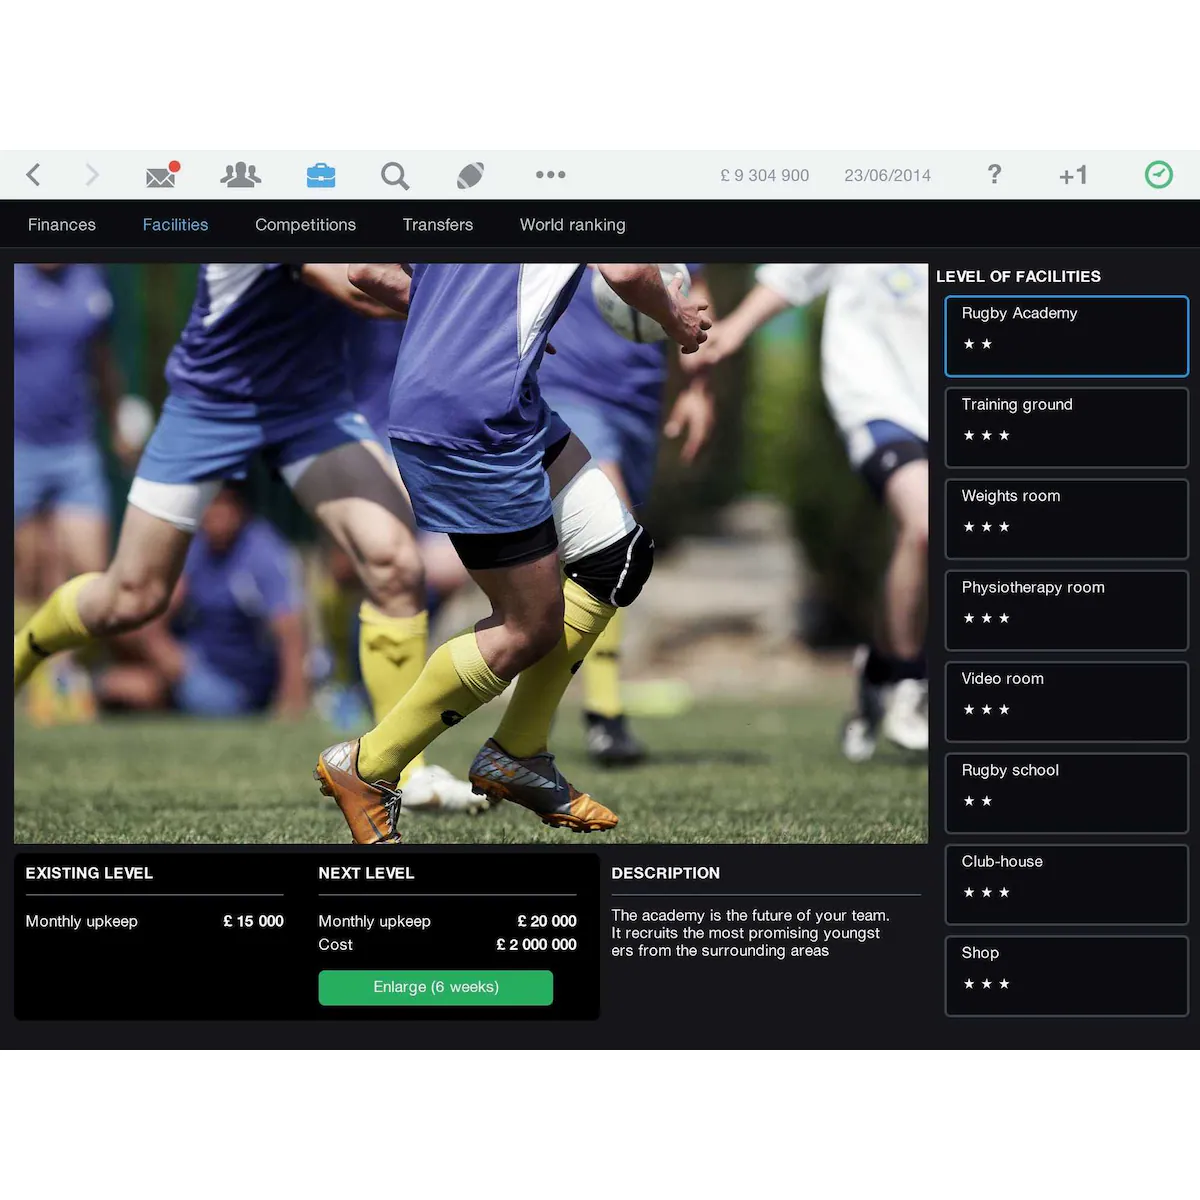1200x1200 pixels.
Task: Click the EXISTING LEVEL heading
Action: pyautogui.click(x=89, y=873)
